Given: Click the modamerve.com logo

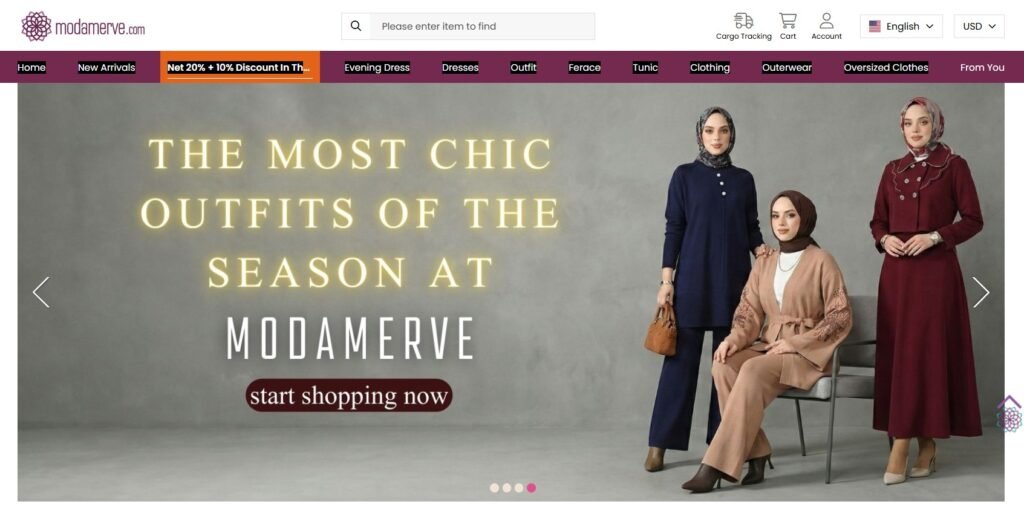Looking at the screenshot, I should [x=83, y=26].
